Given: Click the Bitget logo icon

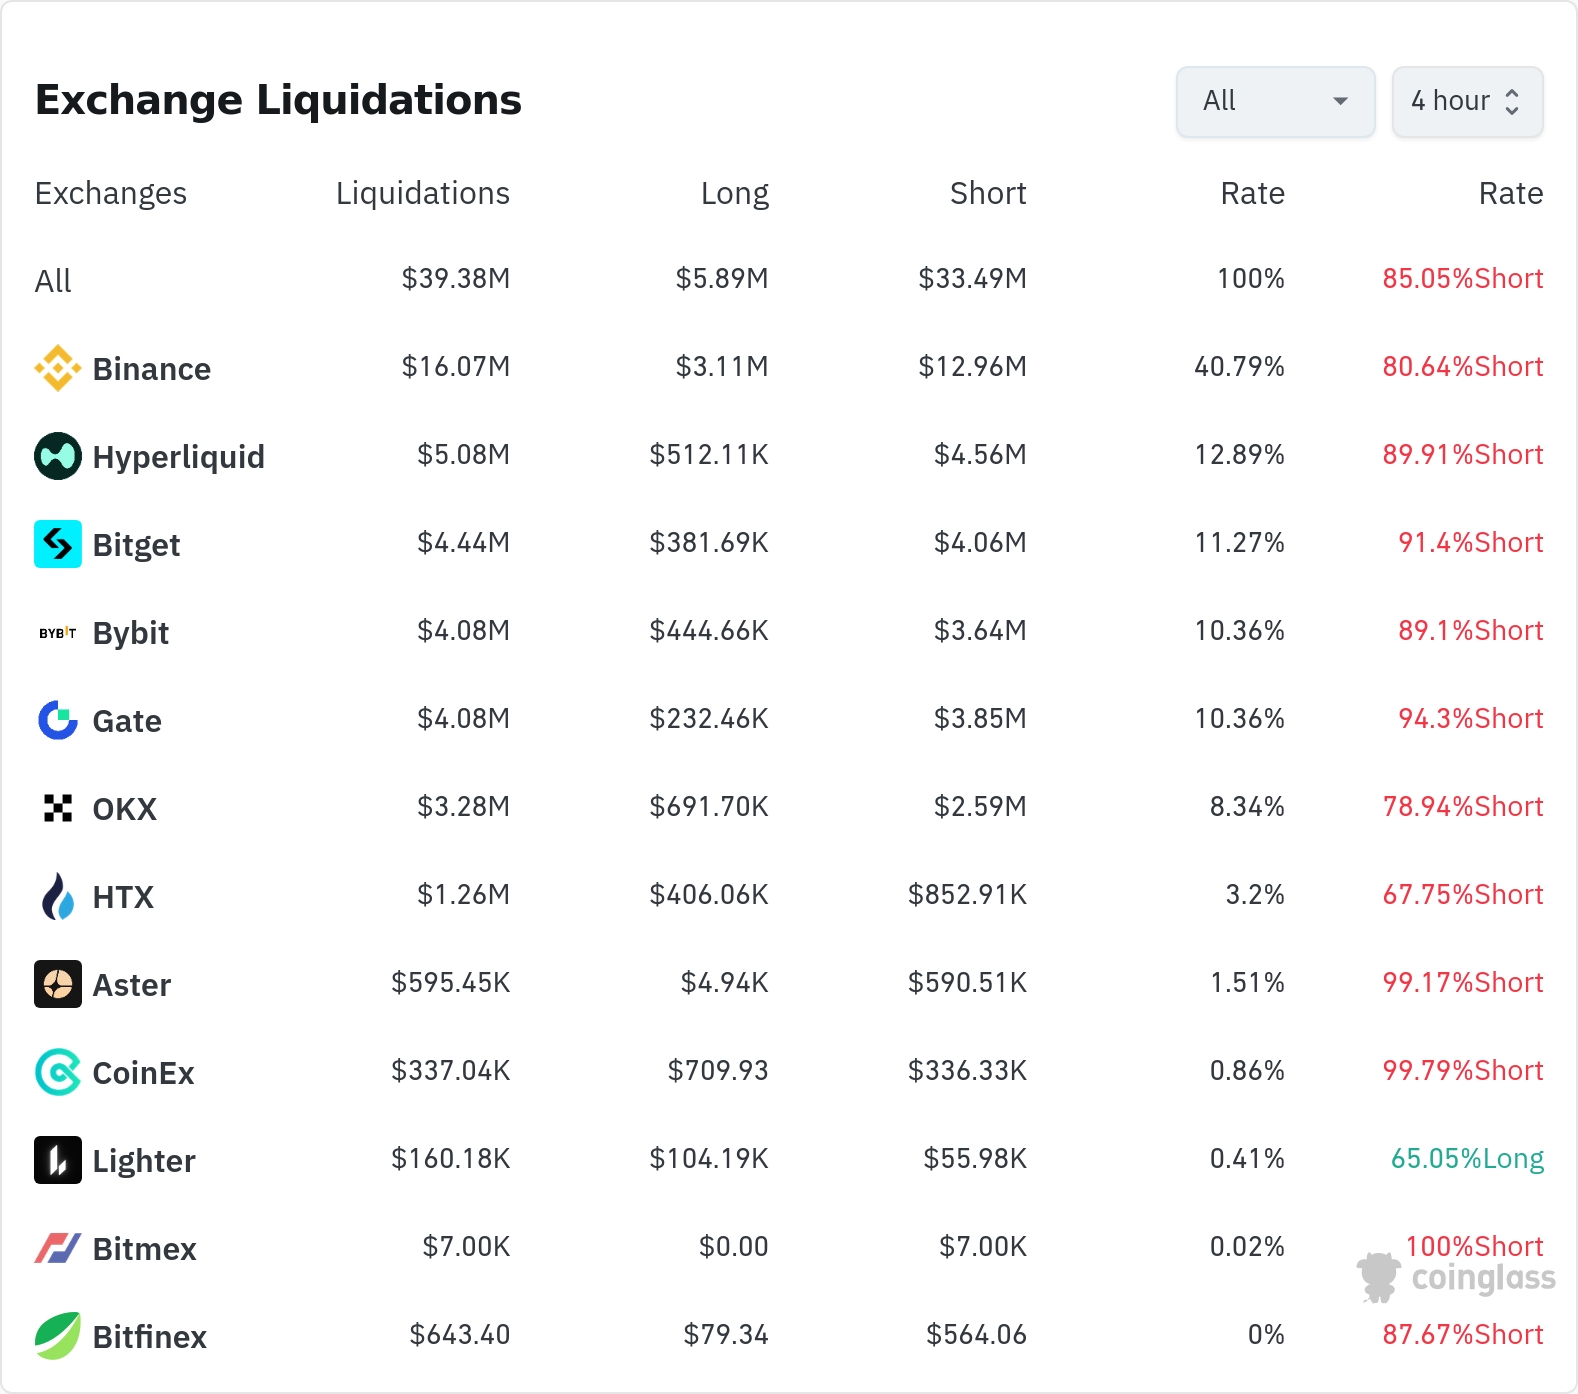Looking at the screenshot, I should coord(58,544).
